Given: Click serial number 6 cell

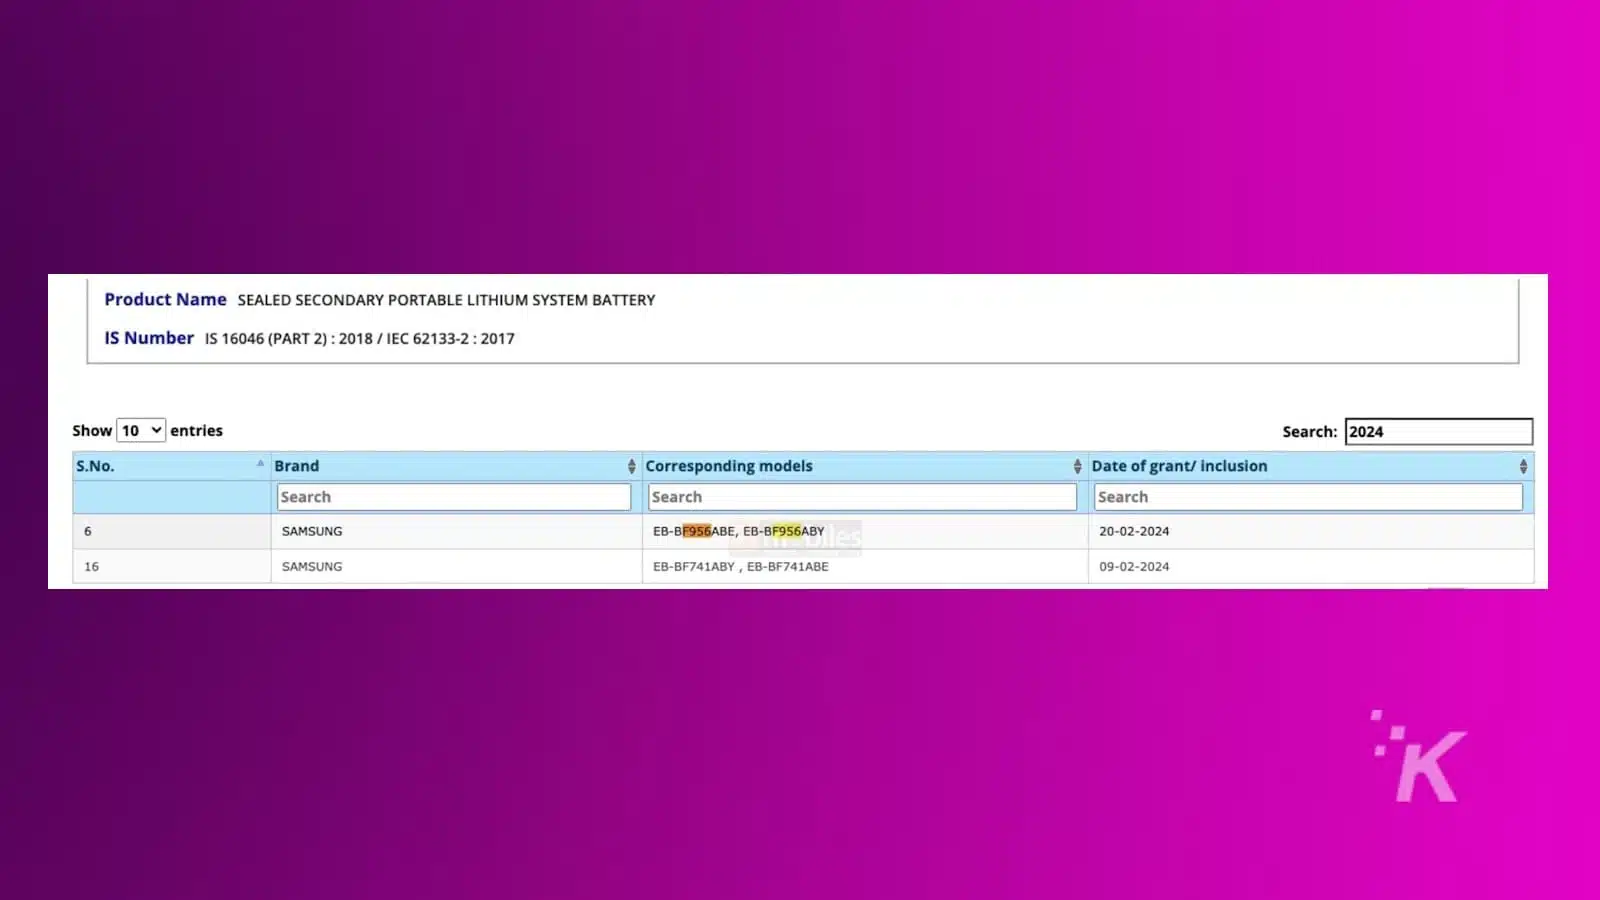Looking at the screenshot, I should (88, 532).
